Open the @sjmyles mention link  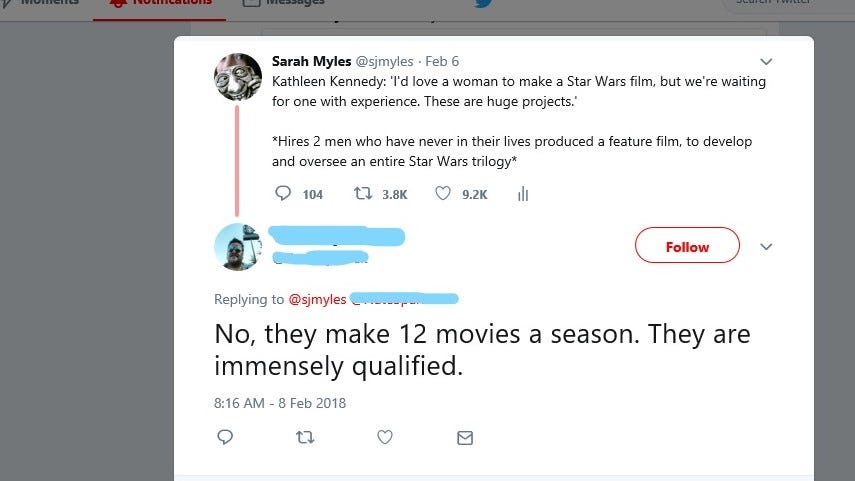[x=317, y=299]
